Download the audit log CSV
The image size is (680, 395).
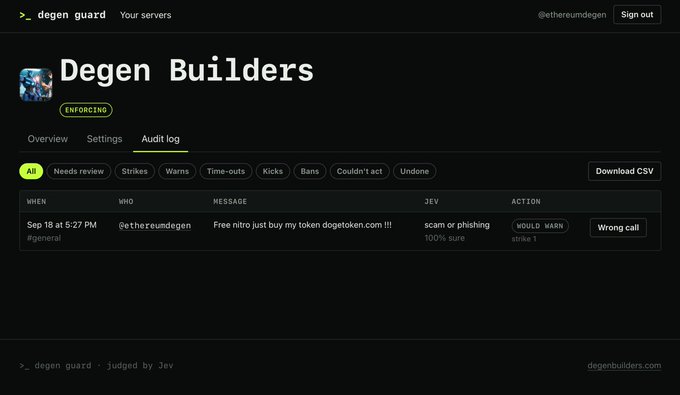coord(624,171)
